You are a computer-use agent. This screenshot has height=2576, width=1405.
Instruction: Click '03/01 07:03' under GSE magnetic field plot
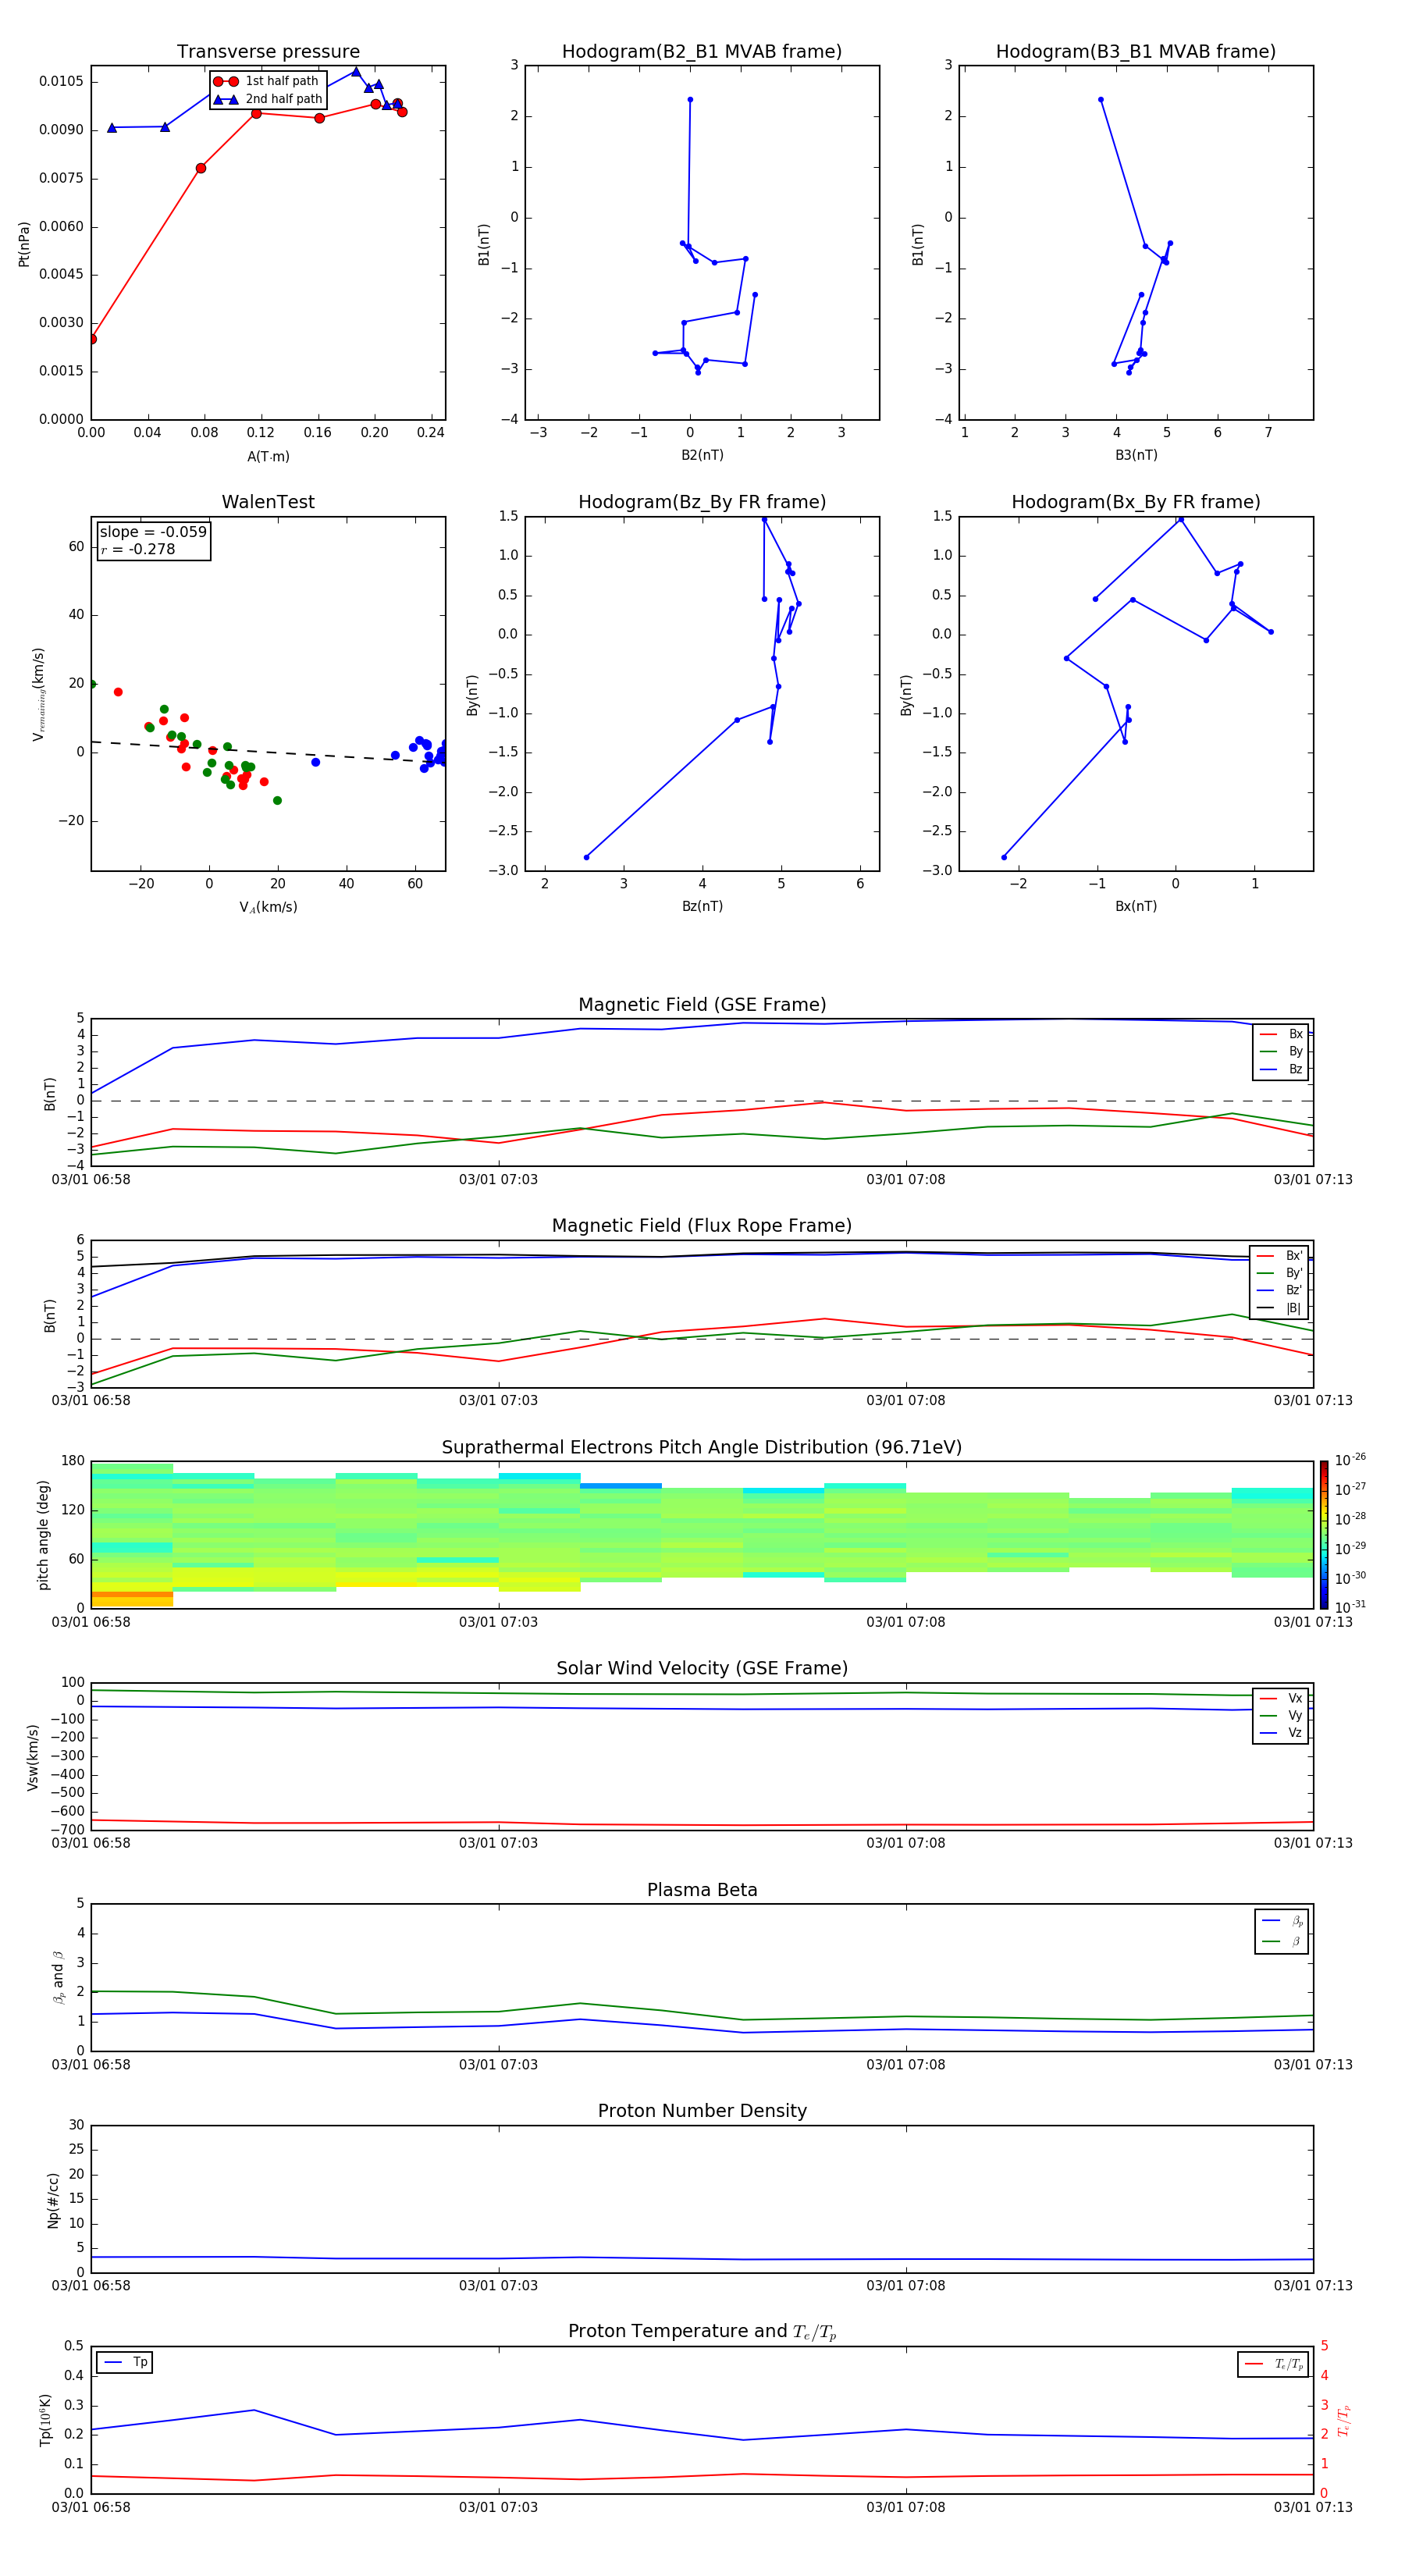498,1179
